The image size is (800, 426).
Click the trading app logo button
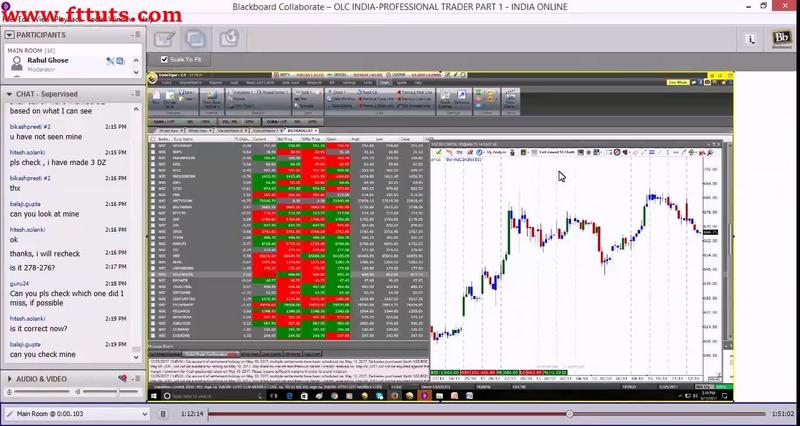(x=152, y=77)
